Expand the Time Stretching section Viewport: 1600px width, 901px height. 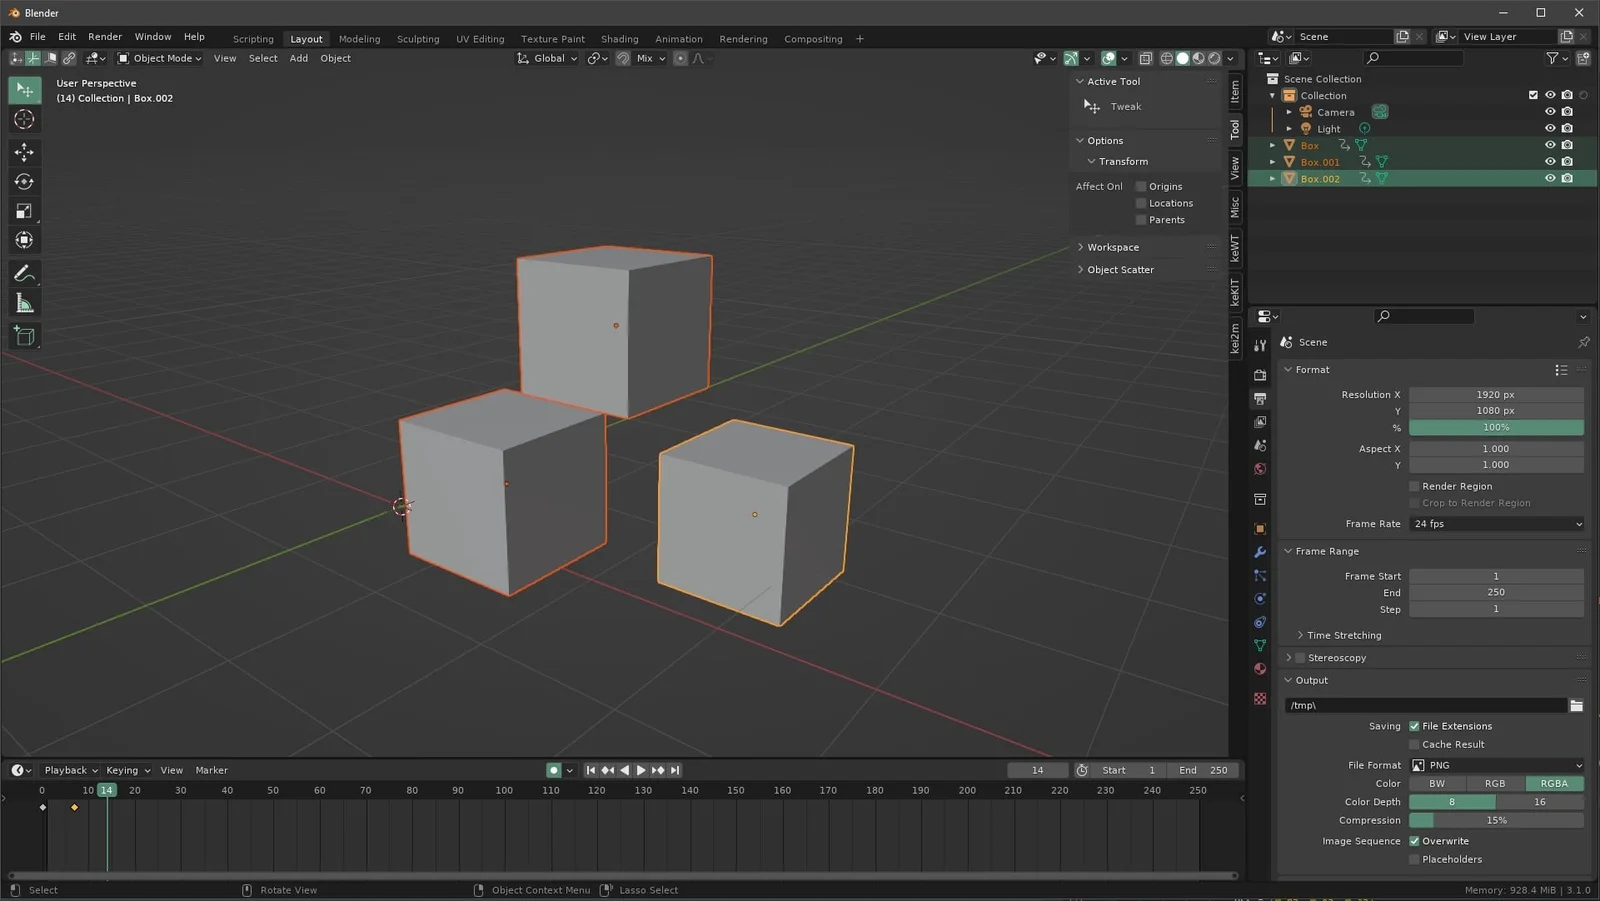coord(1343,634)
